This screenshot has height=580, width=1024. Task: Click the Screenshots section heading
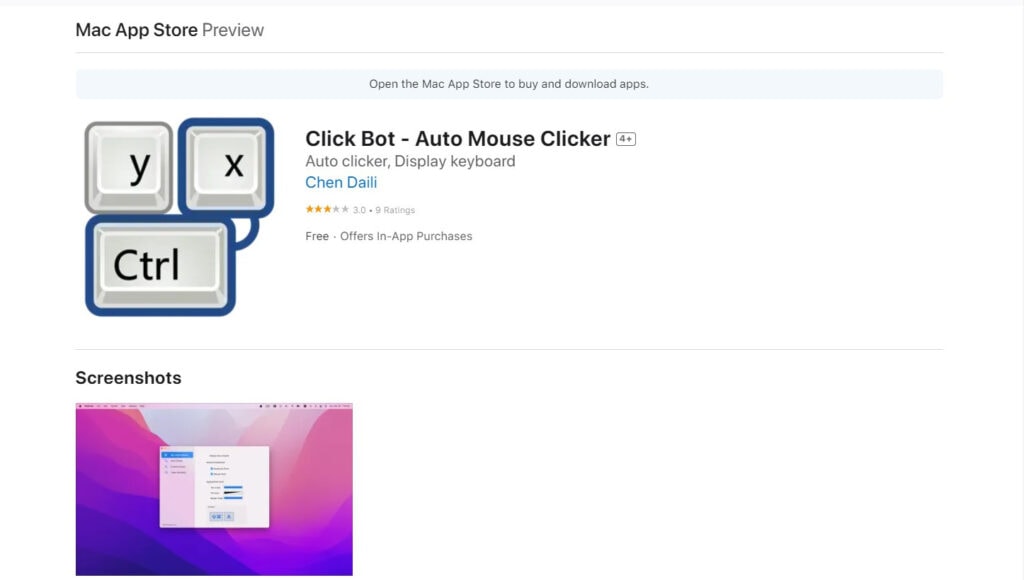click(129, 378)
